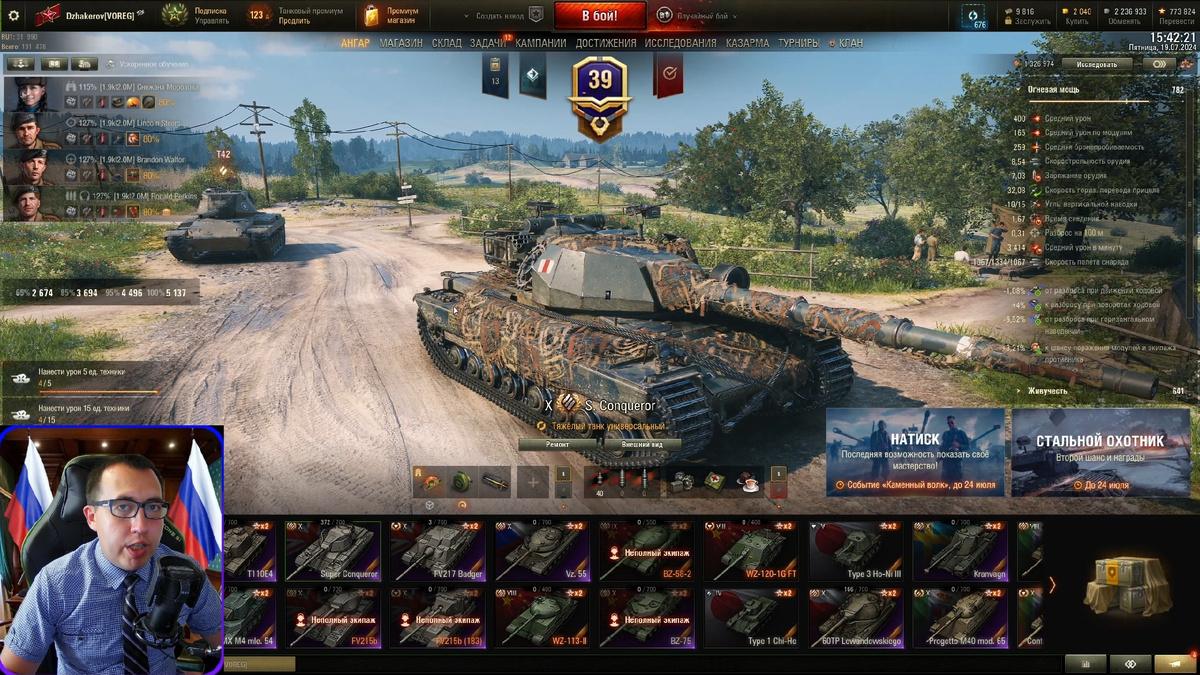1200x675 pixels.
Task: Click the carousel right scroll arrow
Action: point(1052,586)
